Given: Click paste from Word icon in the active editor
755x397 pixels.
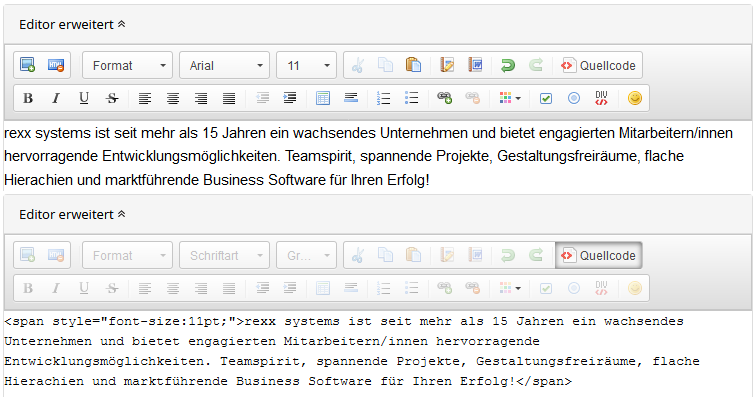Looking at the screenshot, I should (475, 65).
